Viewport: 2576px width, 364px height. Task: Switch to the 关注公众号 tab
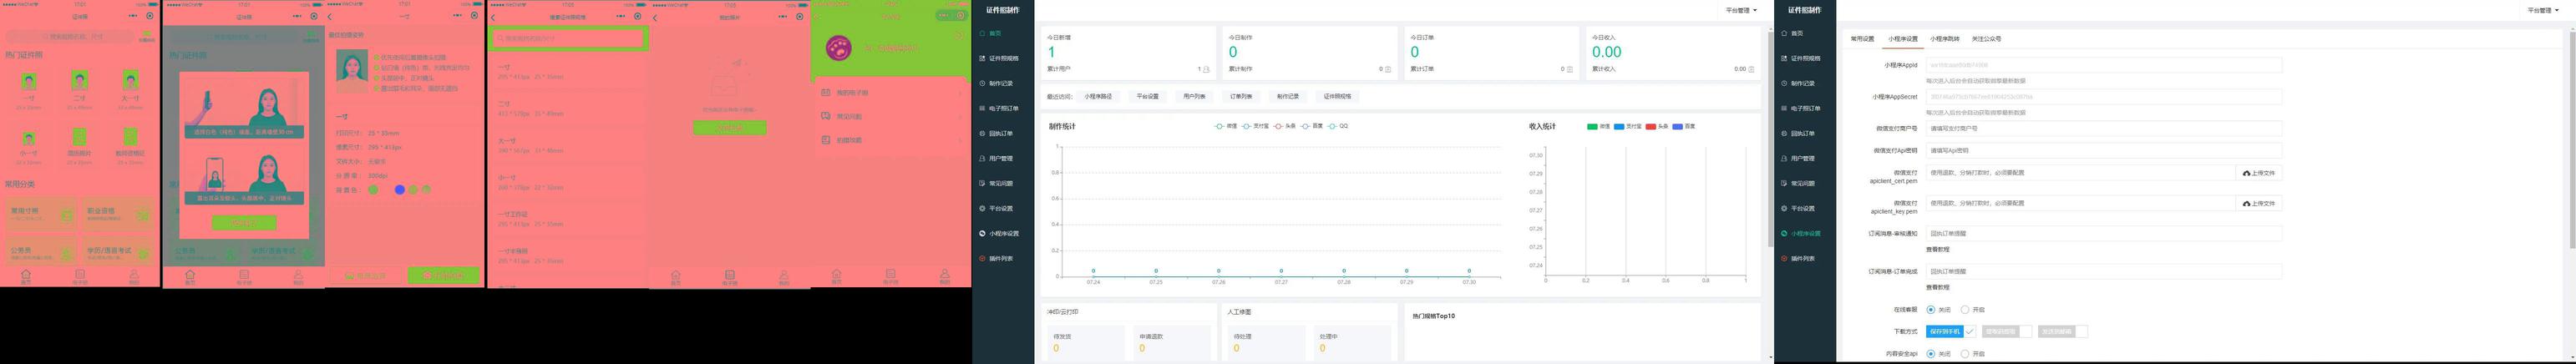tap(1986, 39)
